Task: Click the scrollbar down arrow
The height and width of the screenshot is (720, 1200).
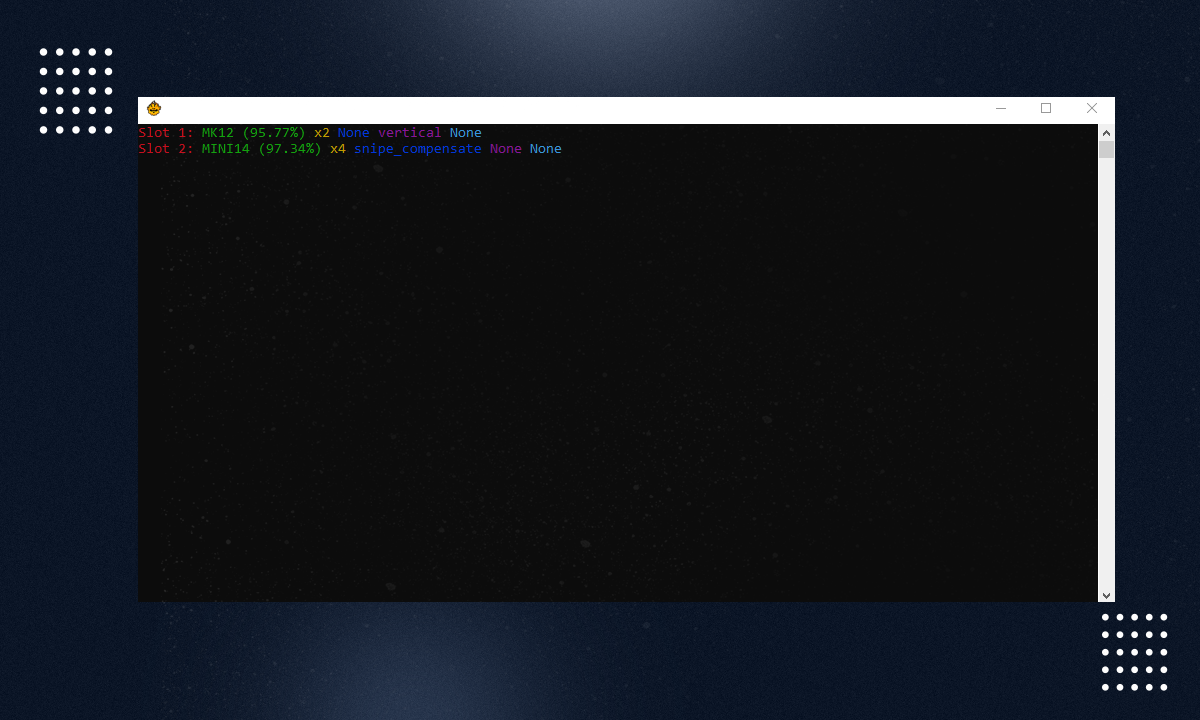Action: [x=1106, y=594]
